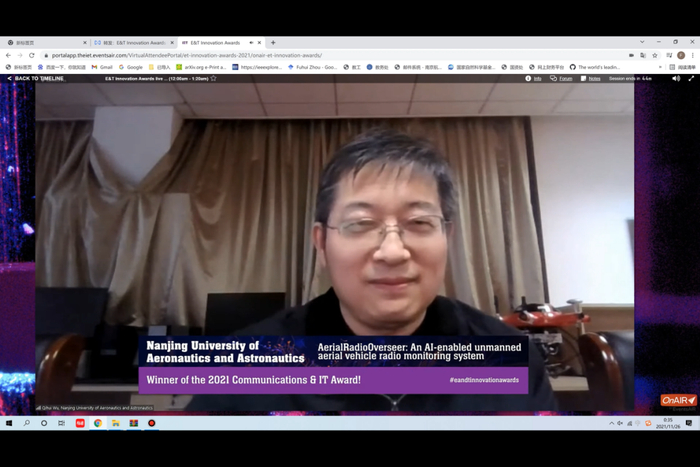Close the first browser tab
The image size is (700, 467).
pos(85,43)
